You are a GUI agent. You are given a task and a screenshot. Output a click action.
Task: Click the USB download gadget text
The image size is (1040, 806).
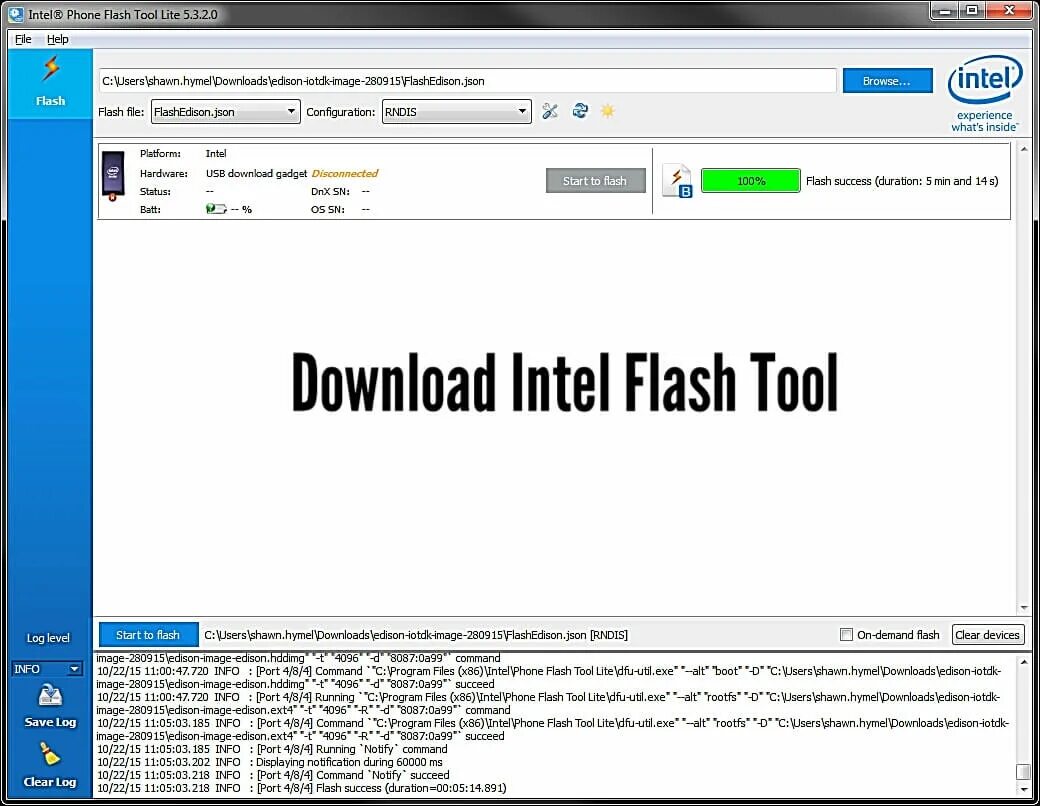(x=256, y=173)
